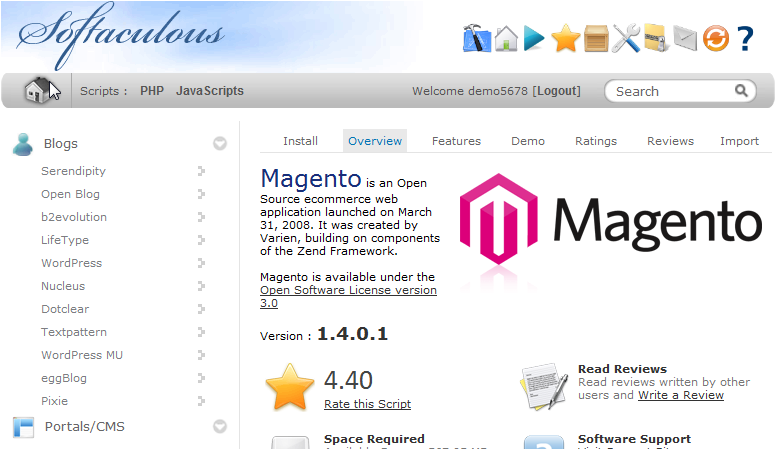Select eggBlog from the Blogs list
The height and width of the screenshot is (450, 776).
[64, 378]
